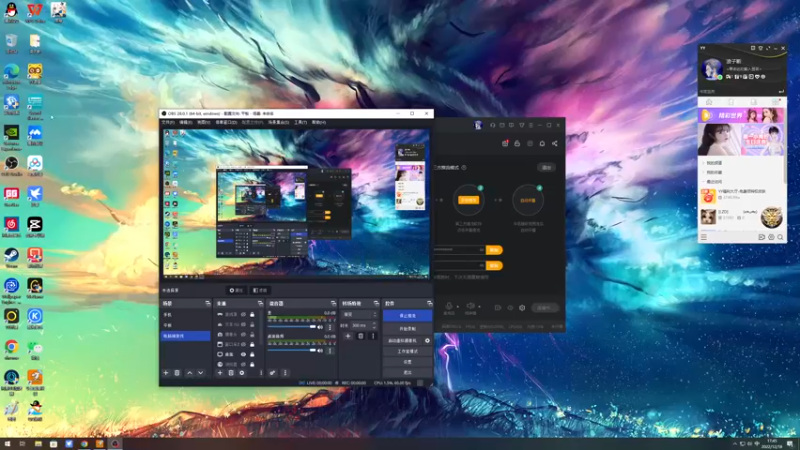Open the audio mixer footer three-dot menu
Viewport: 800px width, 450px height.
pyautogui.click(x=285, y=373)
